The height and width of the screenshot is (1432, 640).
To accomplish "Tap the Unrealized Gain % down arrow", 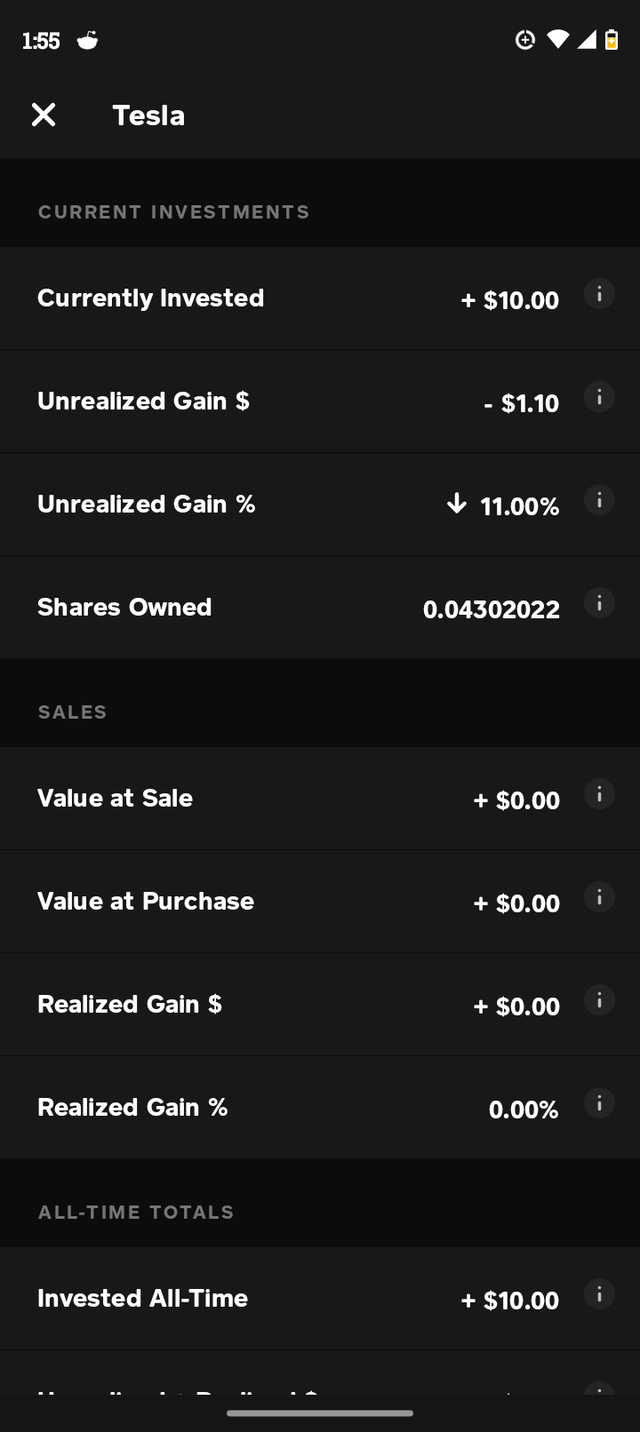I will pyautogui.click(x=457, y=504).
